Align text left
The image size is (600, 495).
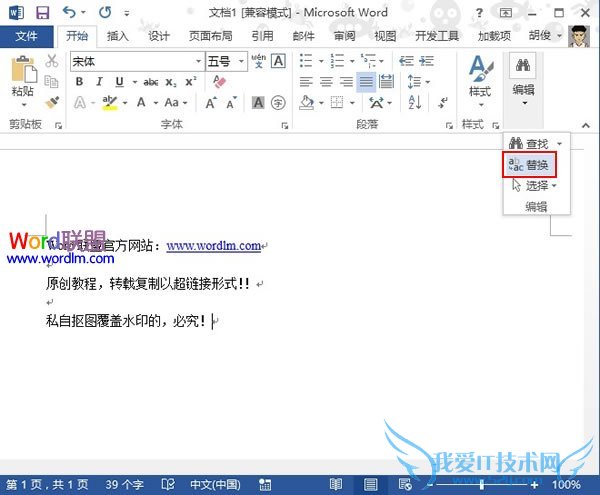pos(306,81)
